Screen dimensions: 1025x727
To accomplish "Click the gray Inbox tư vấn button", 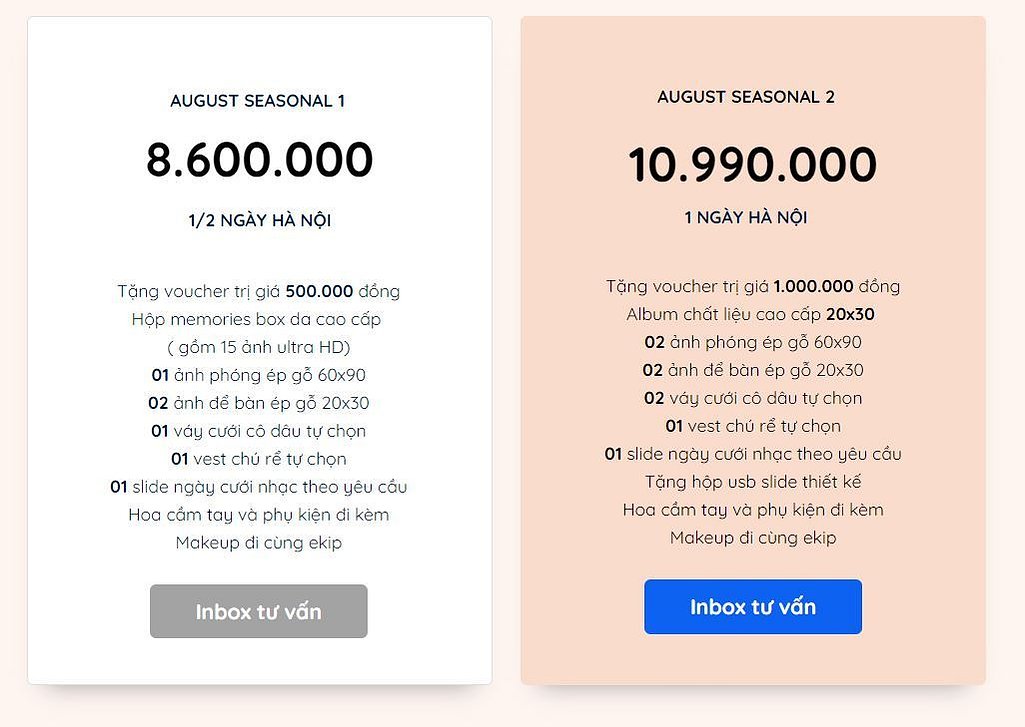I will pyautogui.click(x=258, y=611).
